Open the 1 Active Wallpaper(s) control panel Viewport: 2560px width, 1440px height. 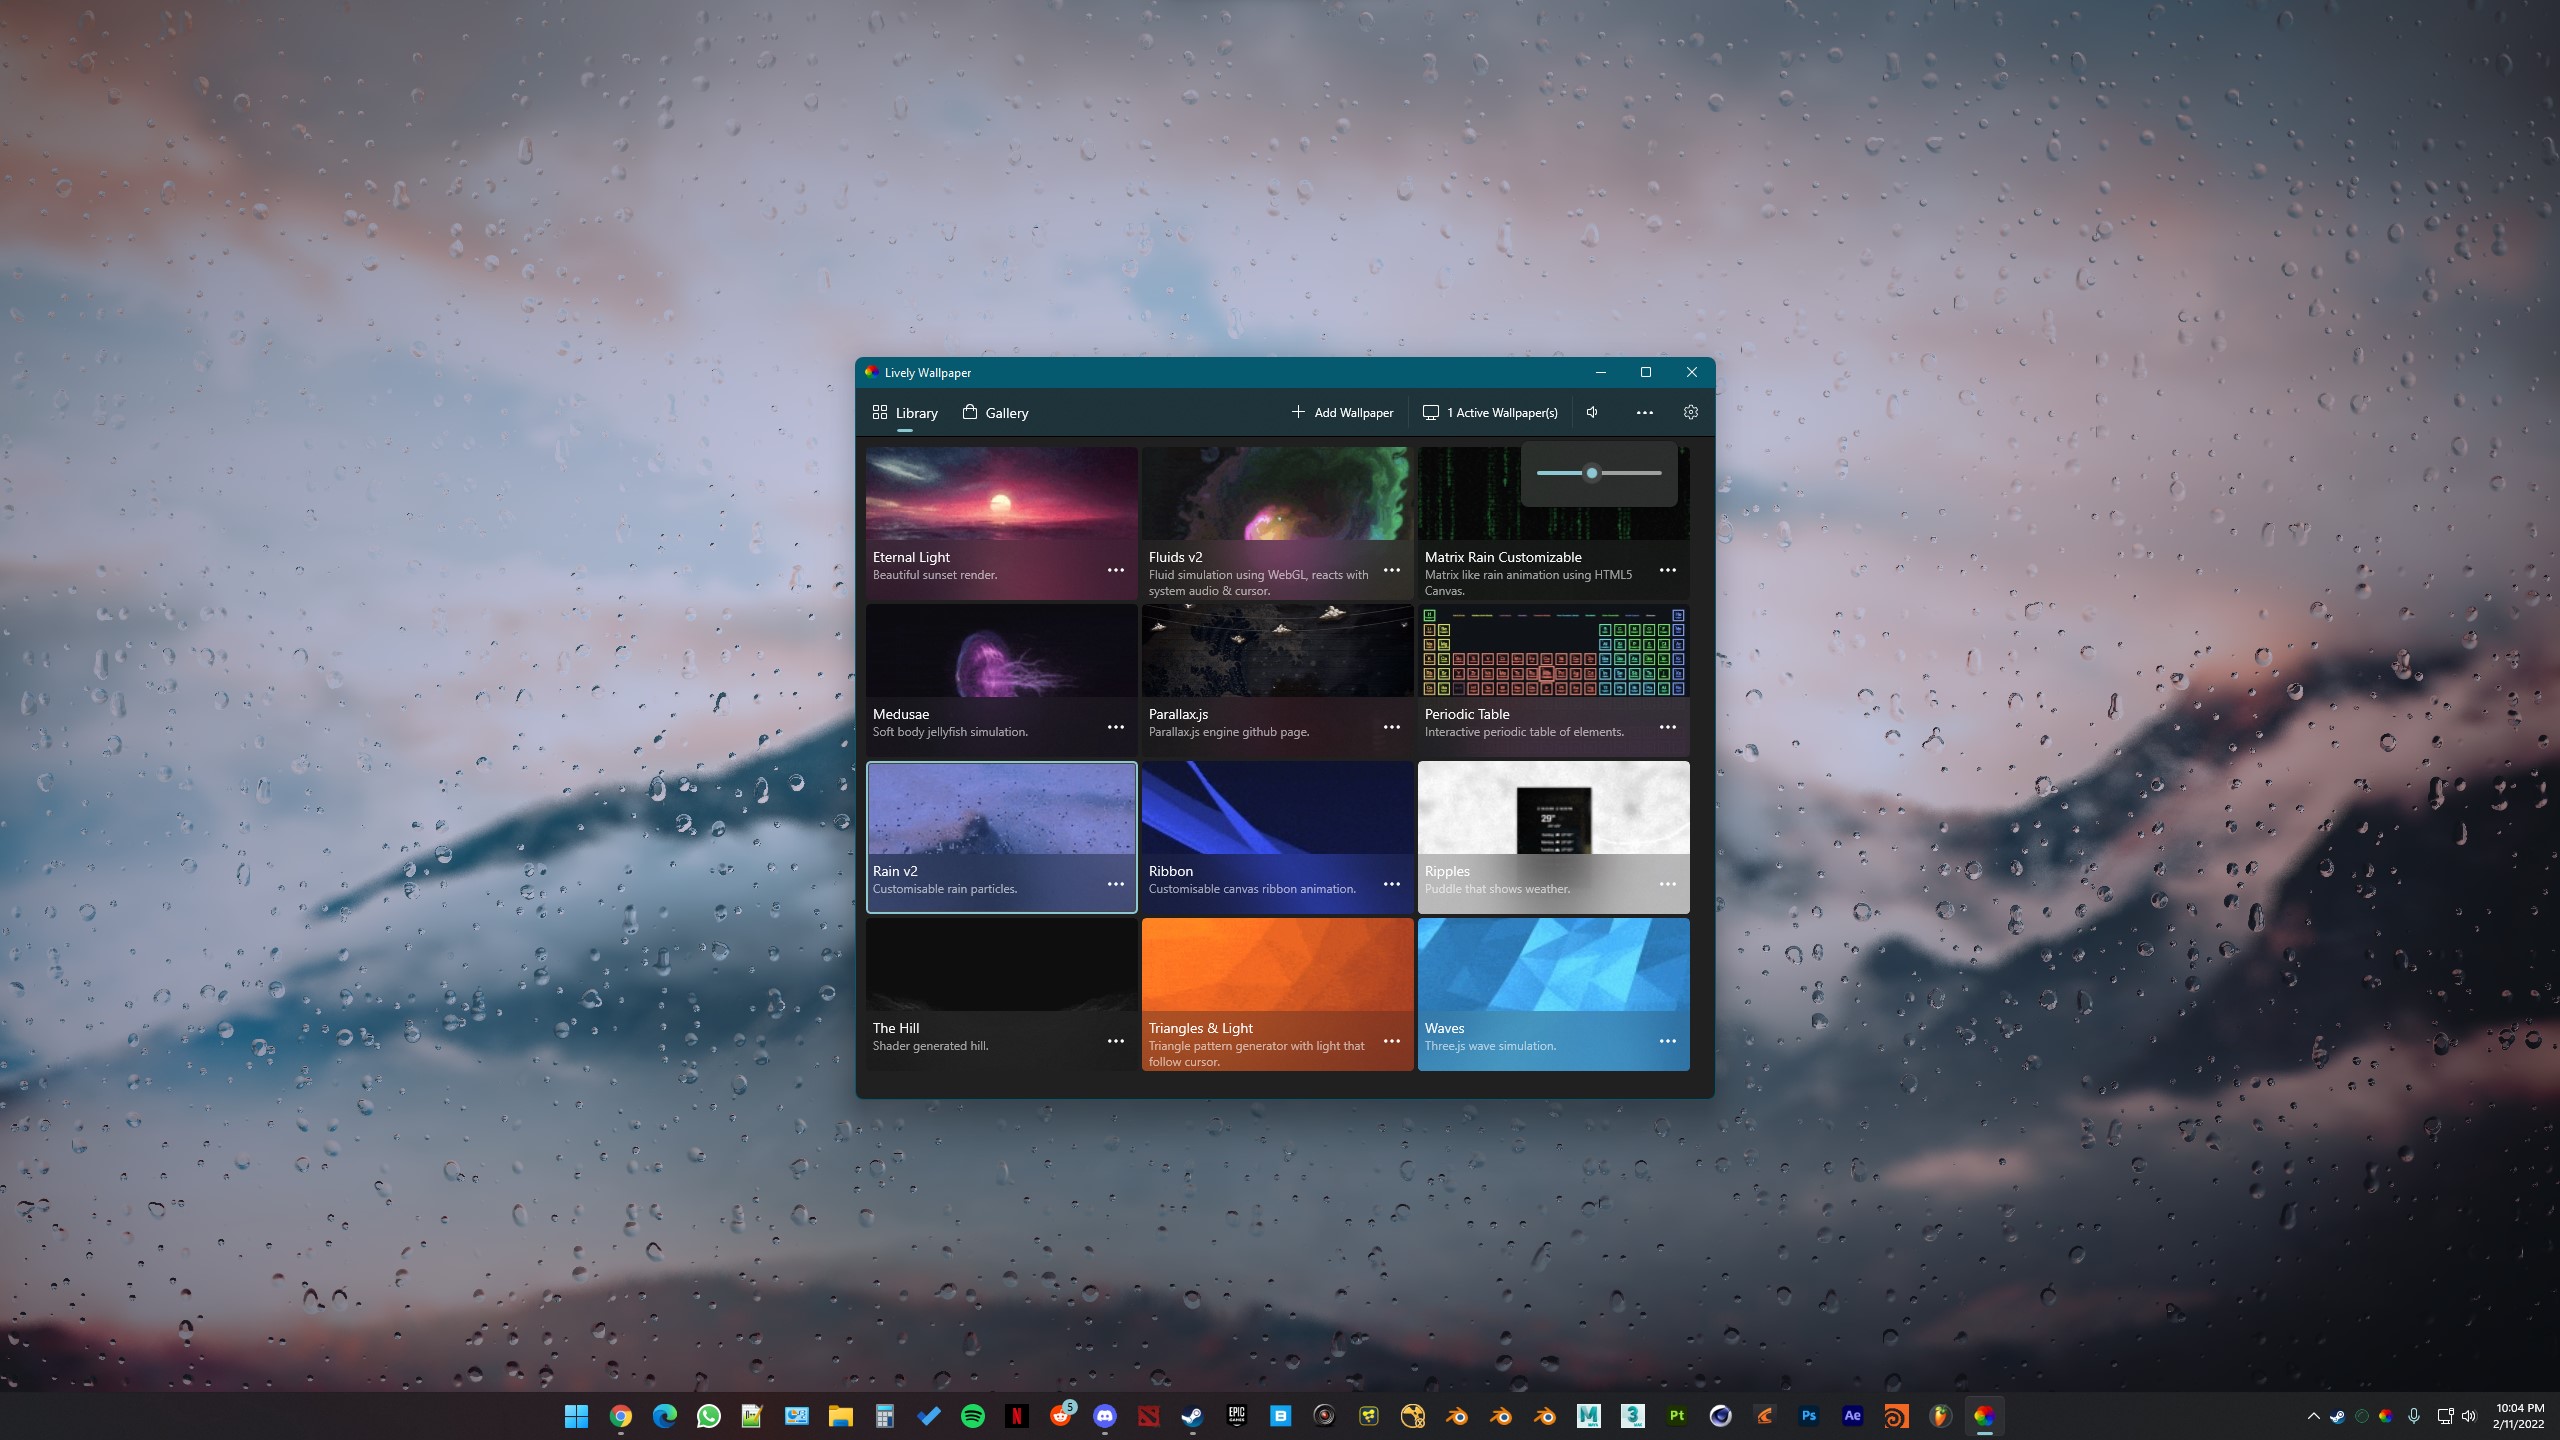pyautogui.click(x=1490, y=412)
